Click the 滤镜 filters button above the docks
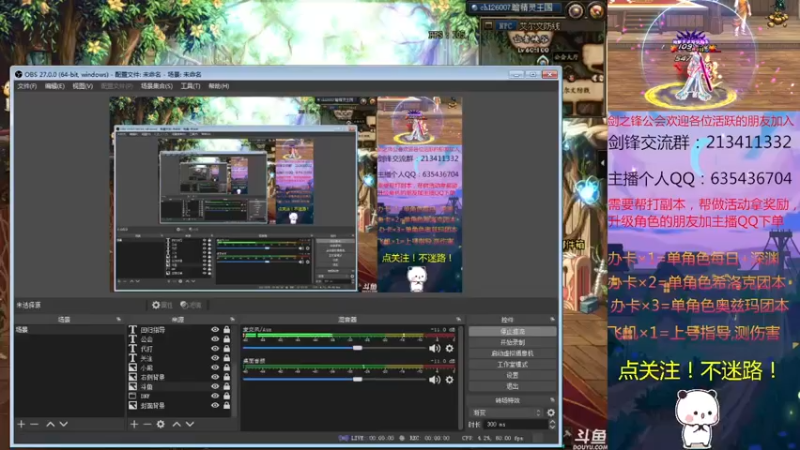The width and height of the screenshot is (800, 450). 191,305
